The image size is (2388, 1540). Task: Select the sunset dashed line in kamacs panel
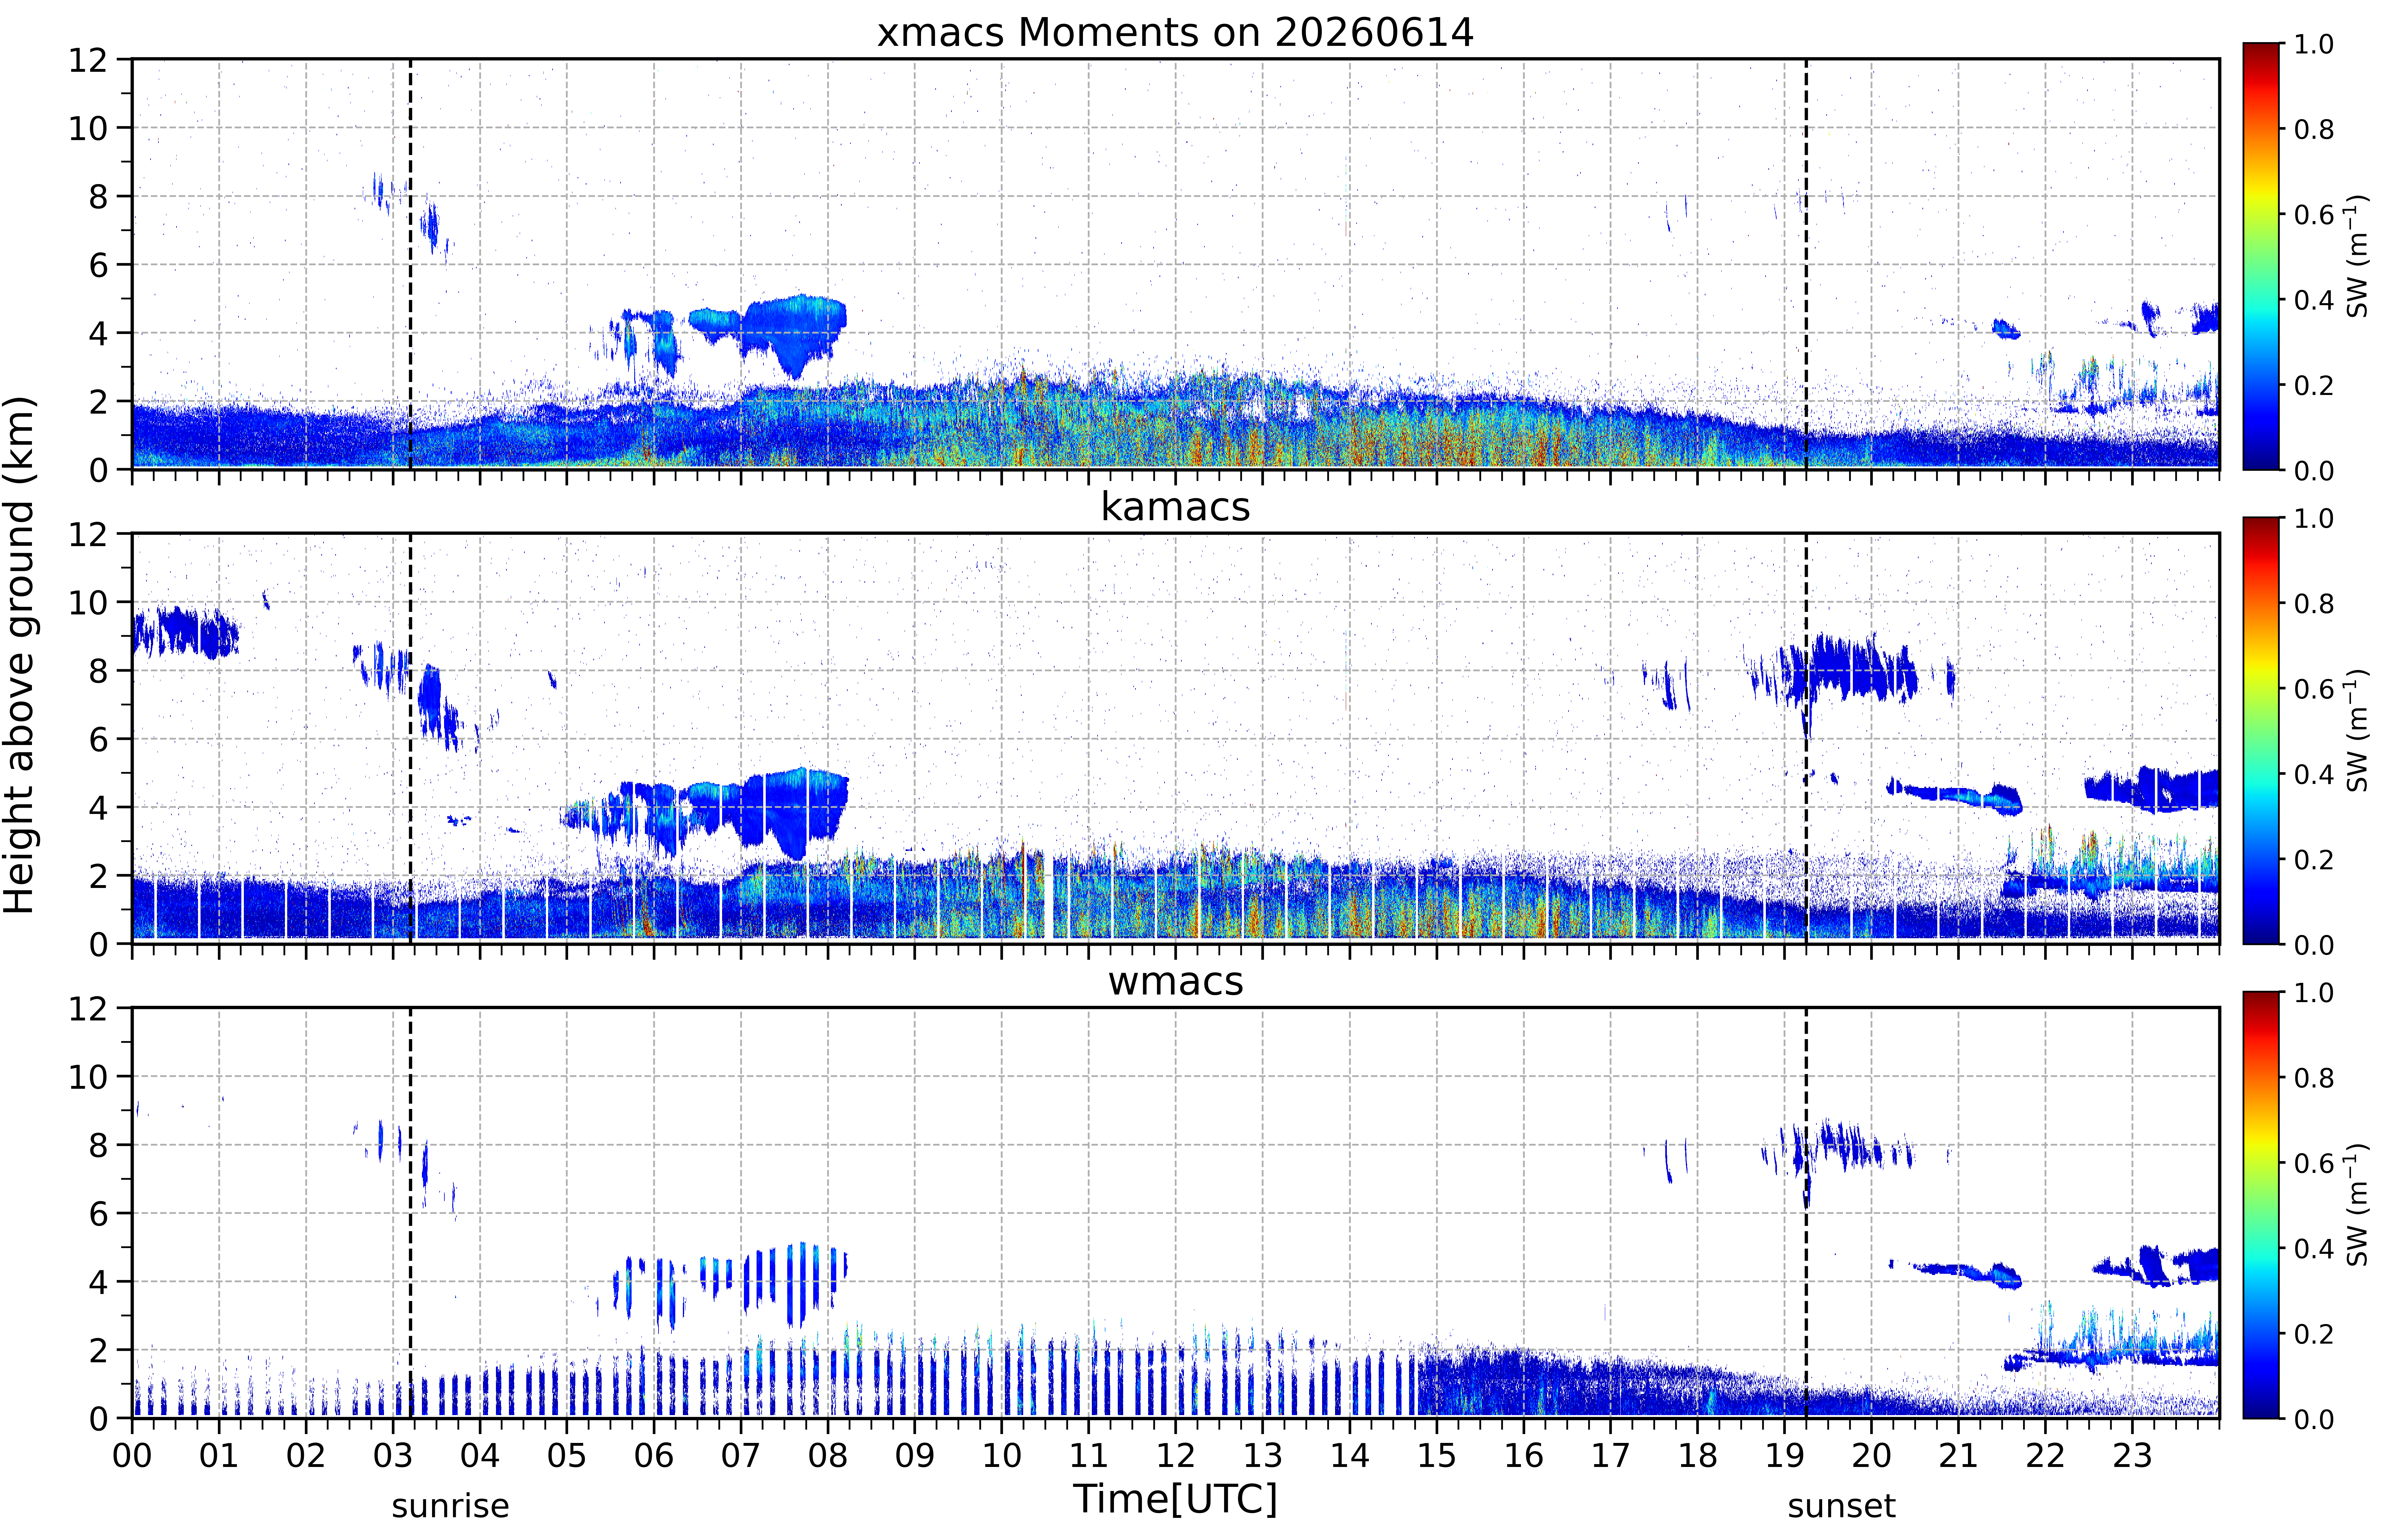pos(1806,738)
